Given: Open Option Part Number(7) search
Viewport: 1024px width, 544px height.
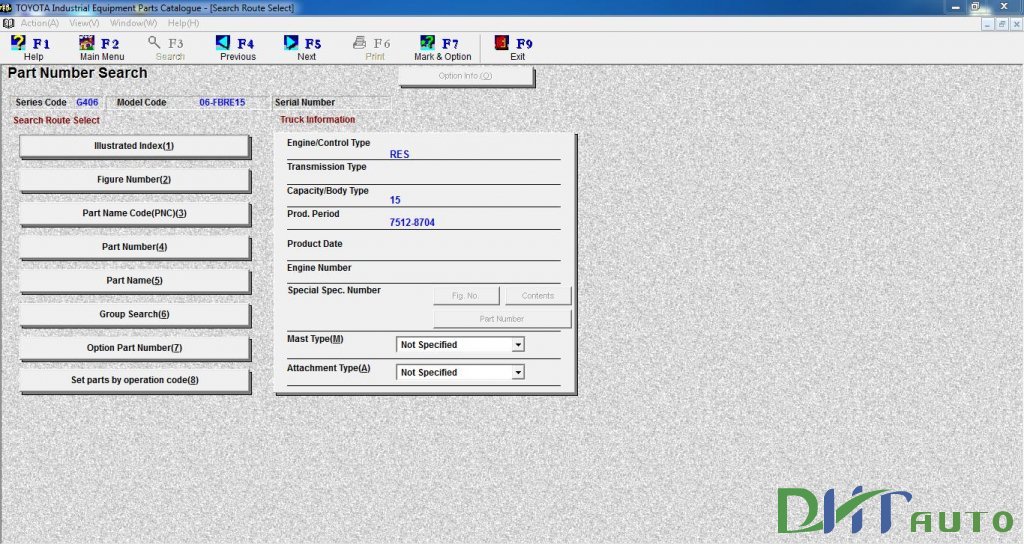Looking at the screenshot, I should tap(134, 348).
